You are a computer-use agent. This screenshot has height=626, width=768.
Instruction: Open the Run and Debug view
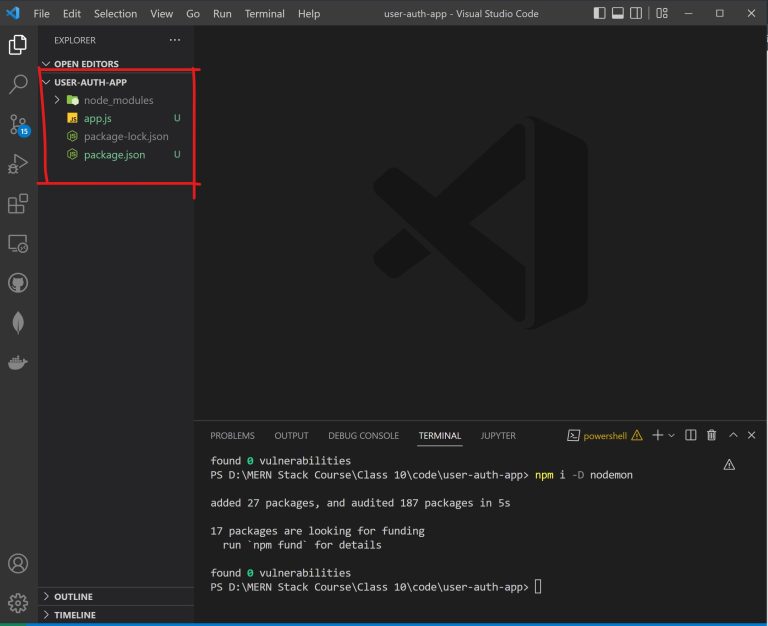point(18,164)
